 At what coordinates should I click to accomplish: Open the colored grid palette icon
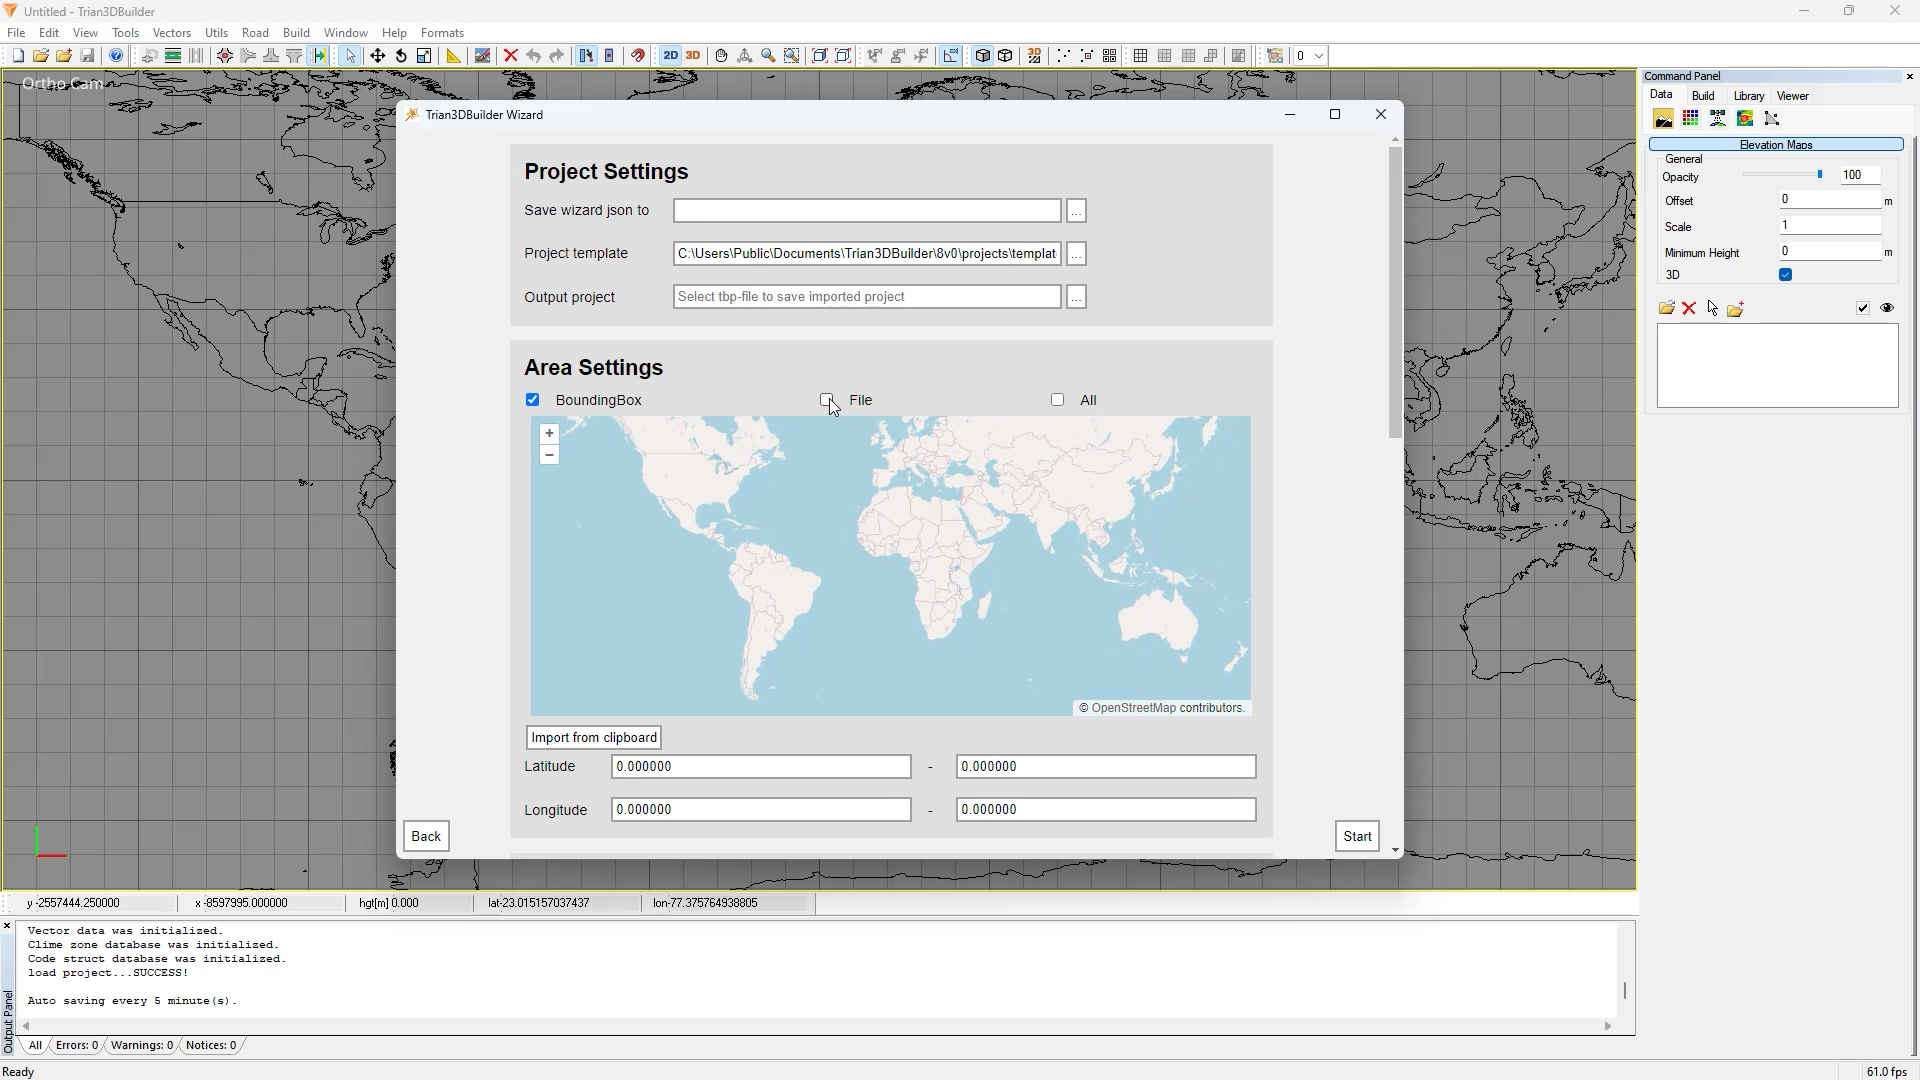point(1690,118)
